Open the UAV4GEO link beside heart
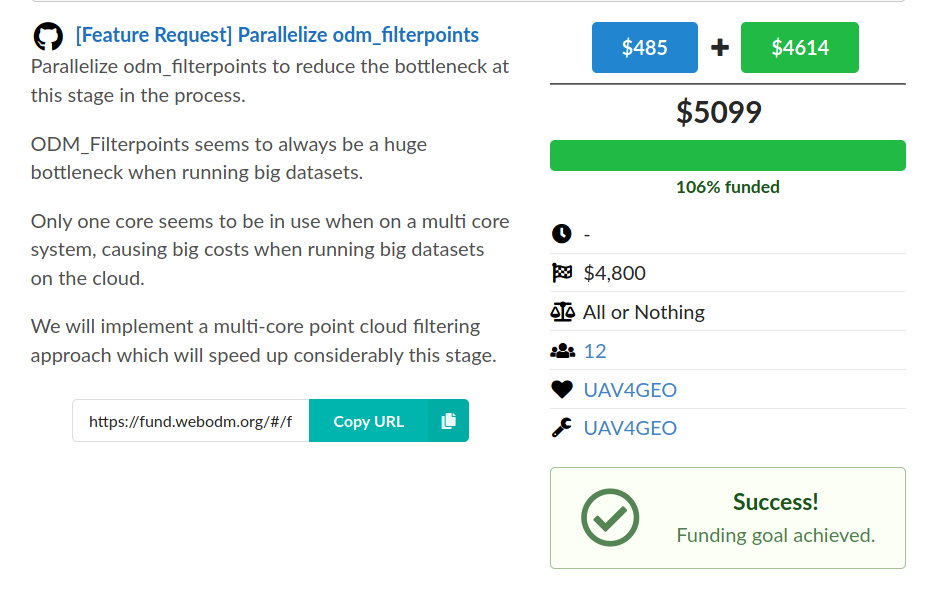 (630, 390)
